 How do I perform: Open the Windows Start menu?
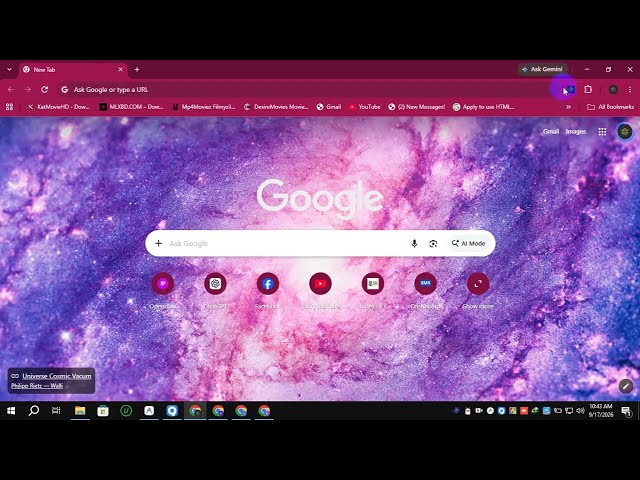coord(11,411)
